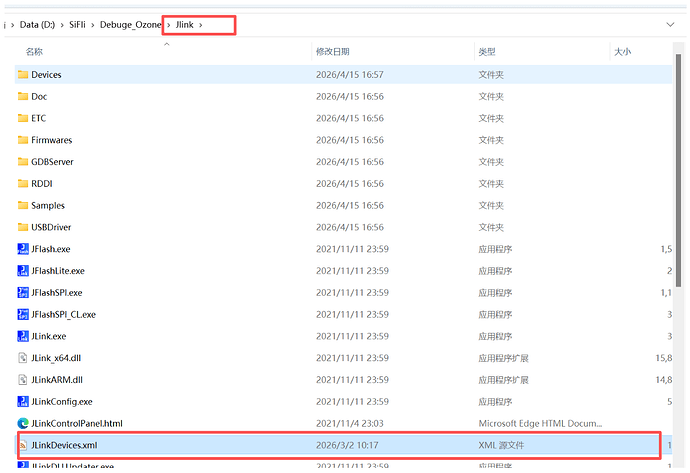Select the JFlashLite.exe file icon

click(23, 271)
